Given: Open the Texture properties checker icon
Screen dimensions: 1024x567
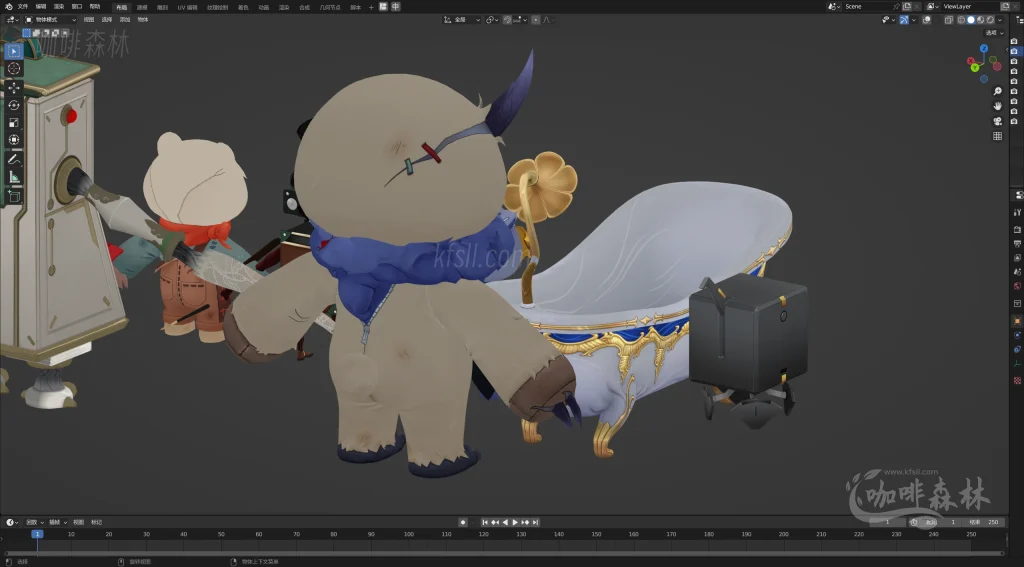Looking at the screenshot, I should point(1017,380).
